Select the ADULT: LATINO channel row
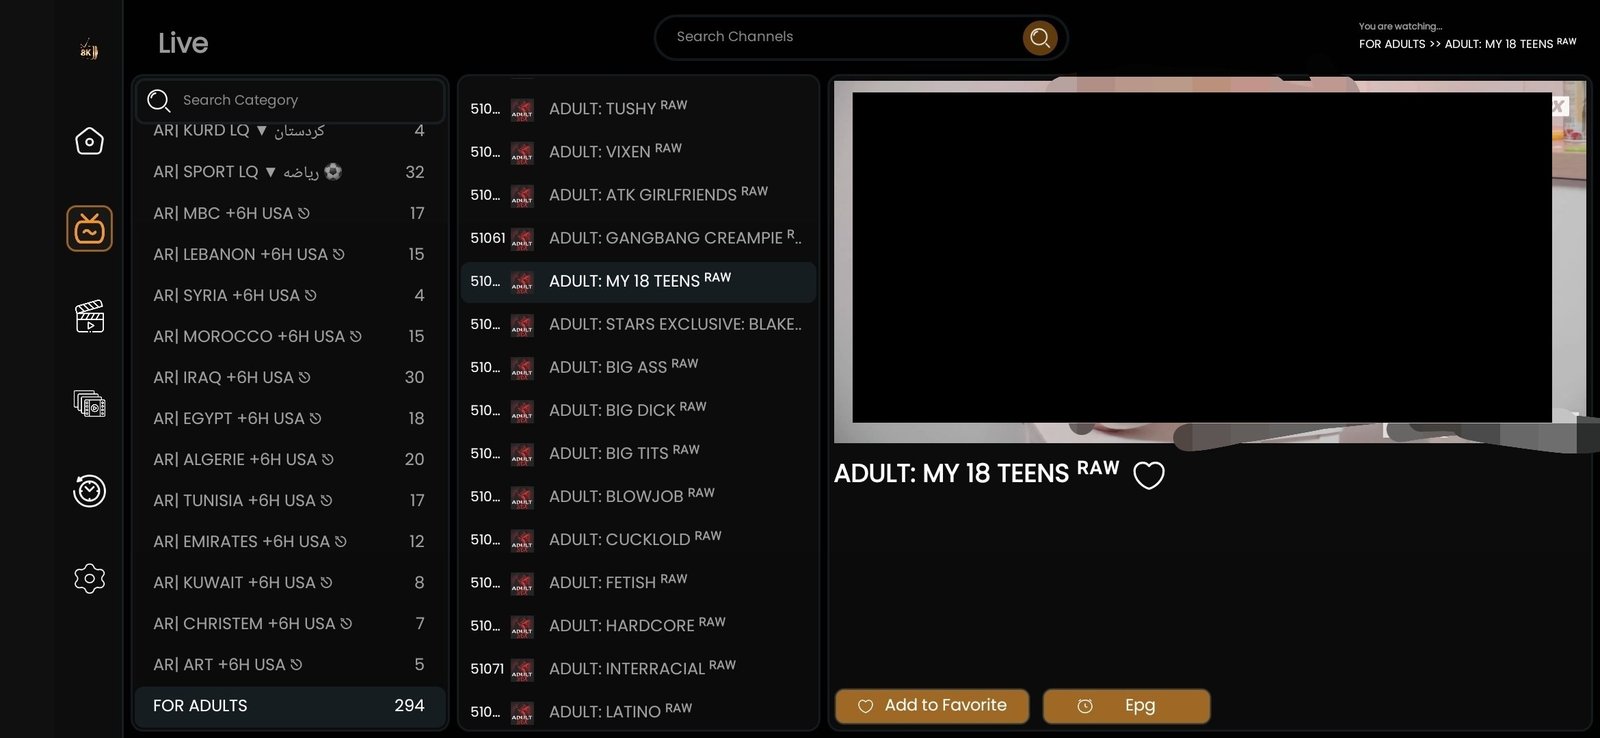Viewport: 1600px width, 738px height. click(638, 712)
